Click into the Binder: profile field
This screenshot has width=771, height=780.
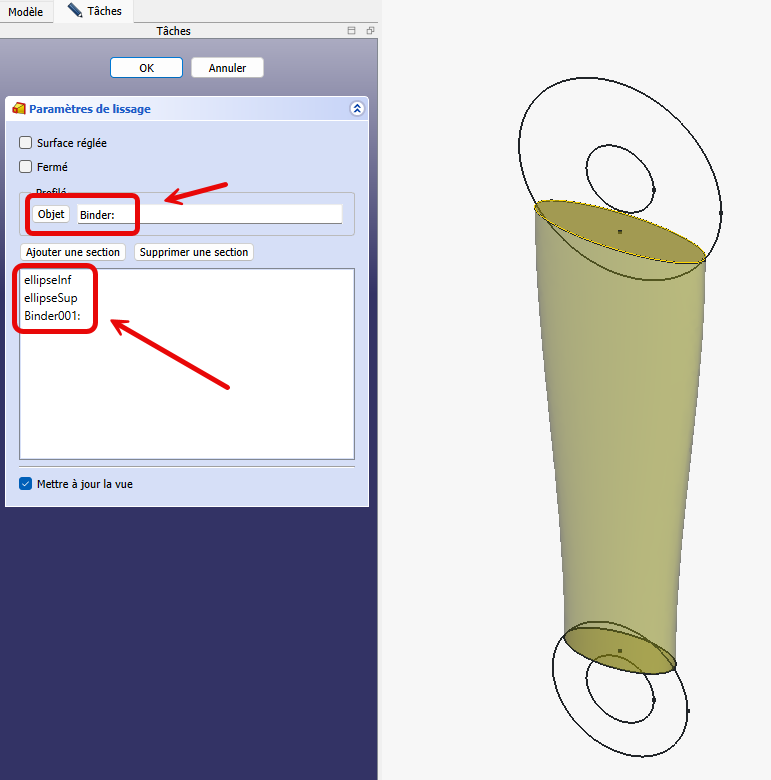pyautogui.click(x=210, y=214)
